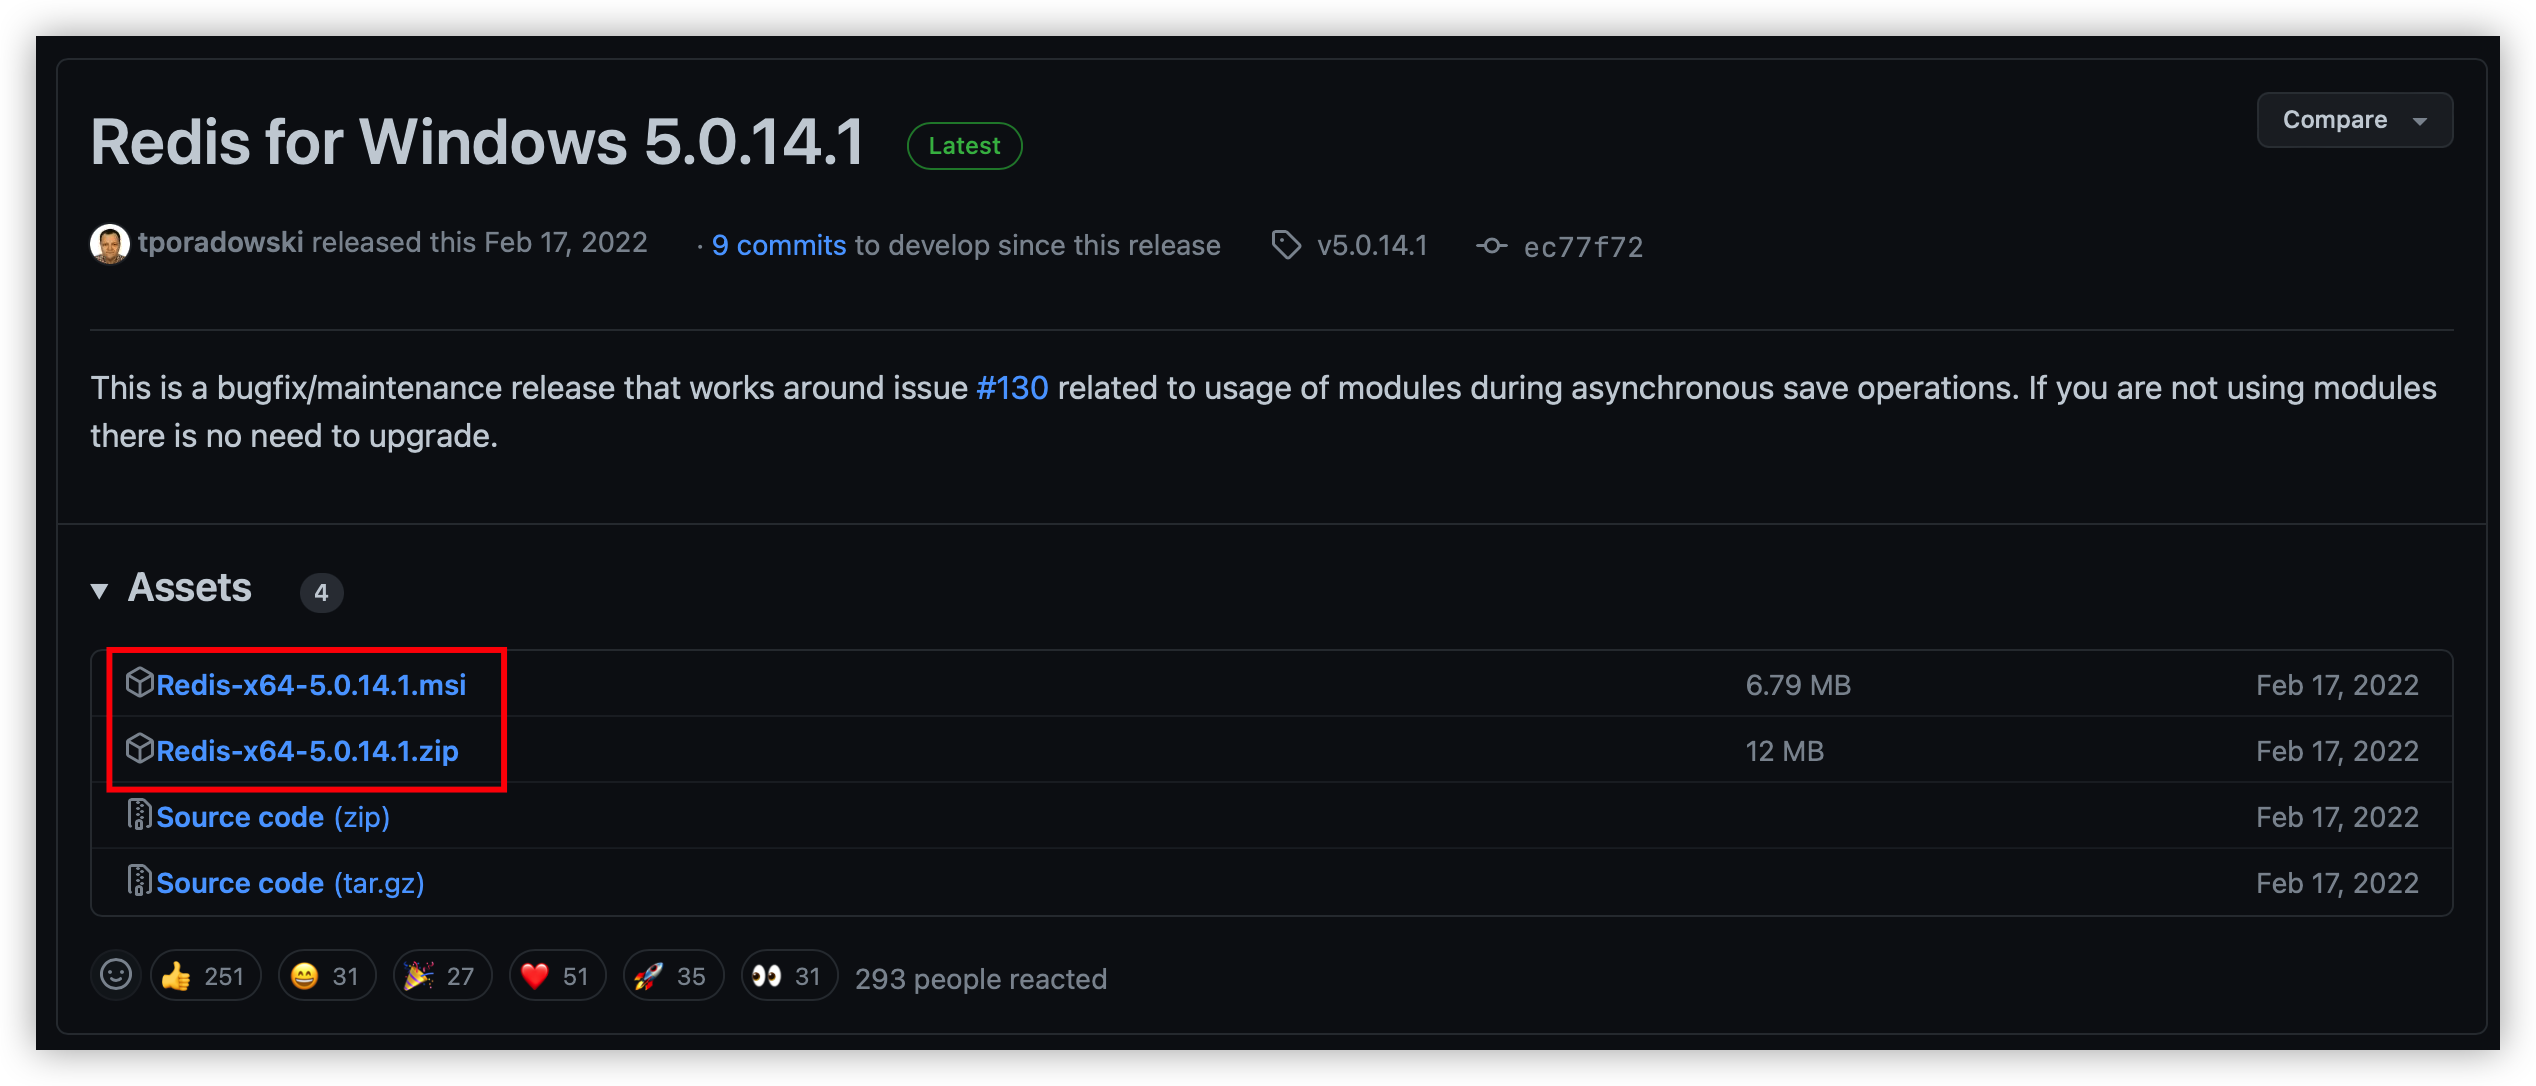Click the party popper reaction
The width and height of the screenshot is (2536, 1086).
(x=441, y=976)
